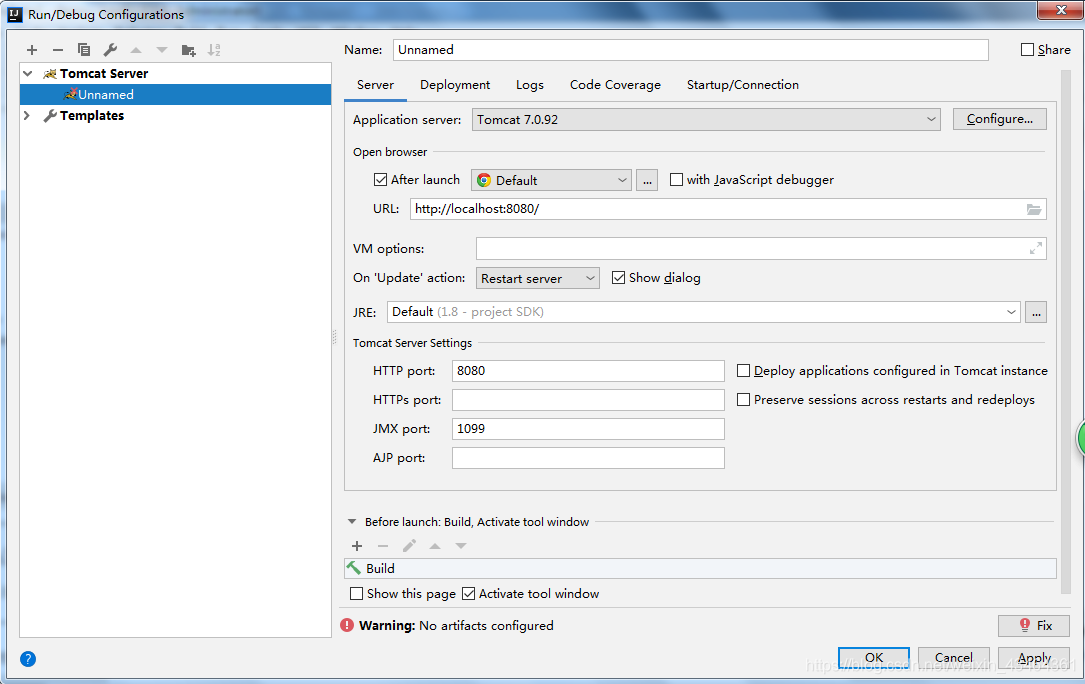
Task: Enable Deploy applications configured in Tomcat instance
Action: (743, 371)
